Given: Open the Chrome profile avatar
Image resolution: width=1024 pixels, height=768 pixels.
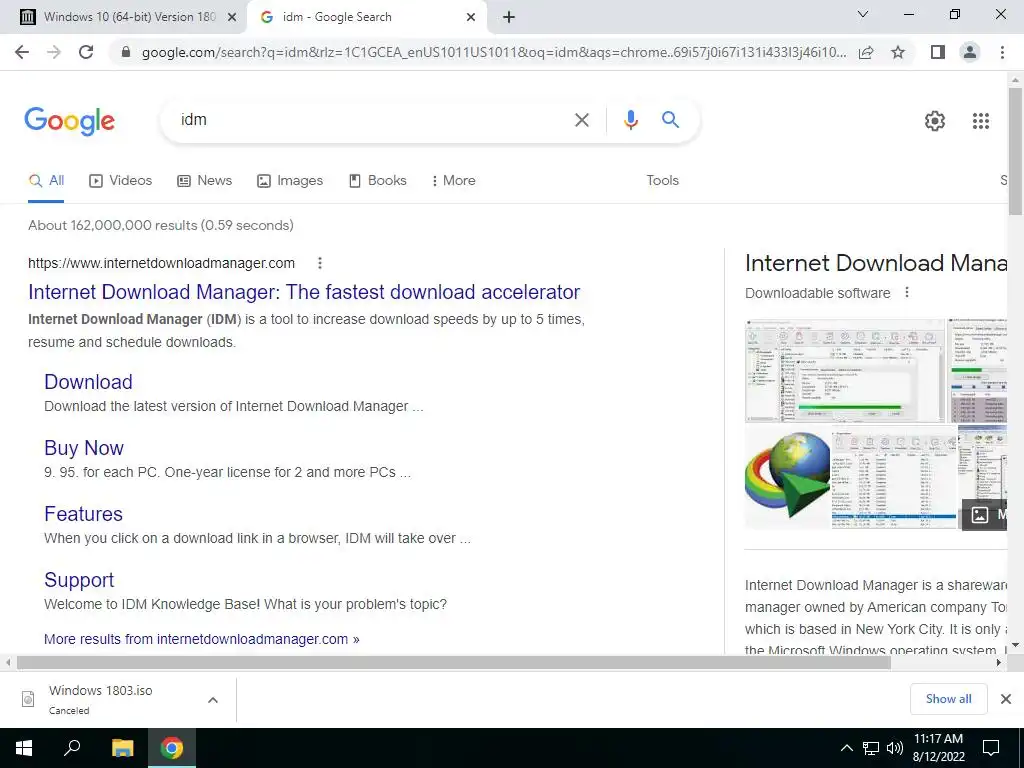Looking at the screenshot, I should pyautogui.click(x=970, y=52).
